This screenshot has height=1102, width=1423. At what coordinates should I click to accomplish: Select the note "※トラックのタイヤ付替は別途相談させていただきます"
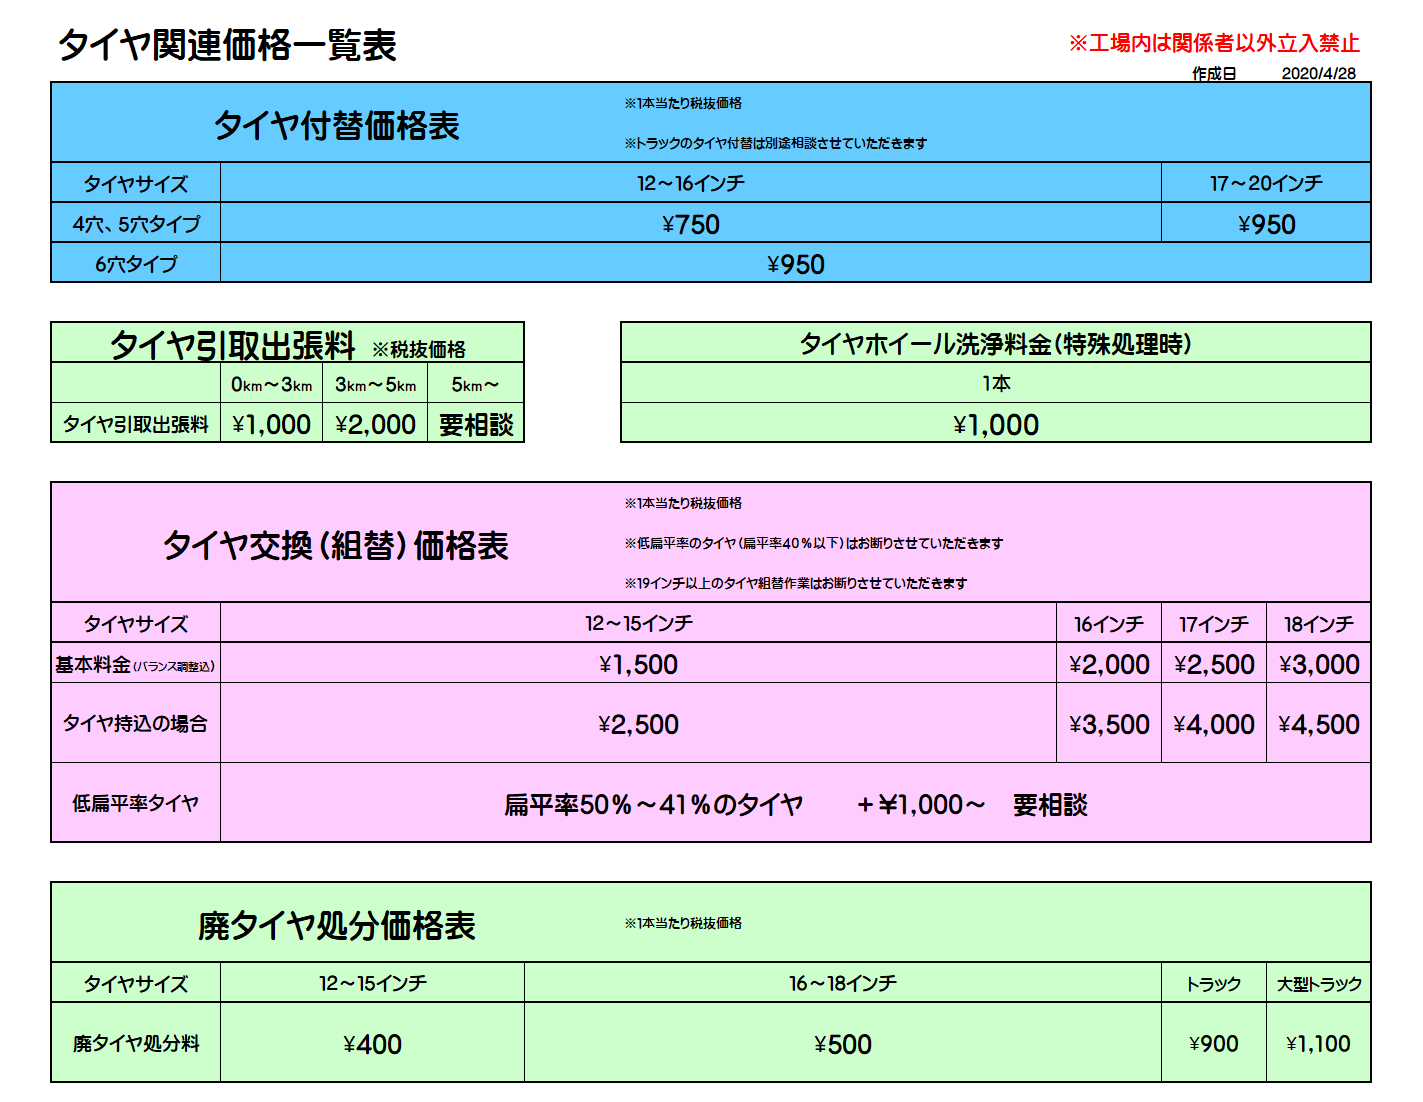(x=776, y=143)
